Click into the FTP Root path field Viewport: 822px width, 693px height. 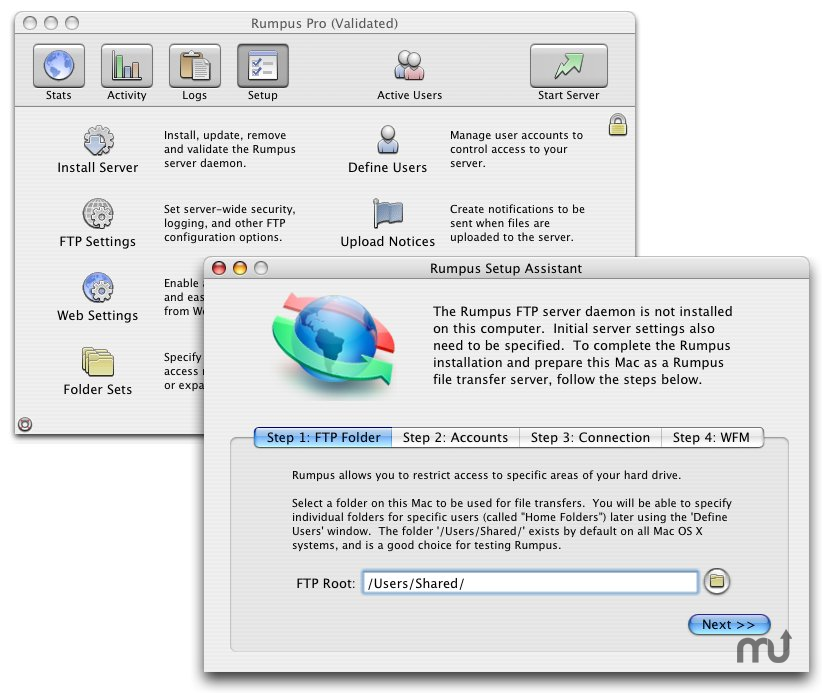[x=530, y=583]
